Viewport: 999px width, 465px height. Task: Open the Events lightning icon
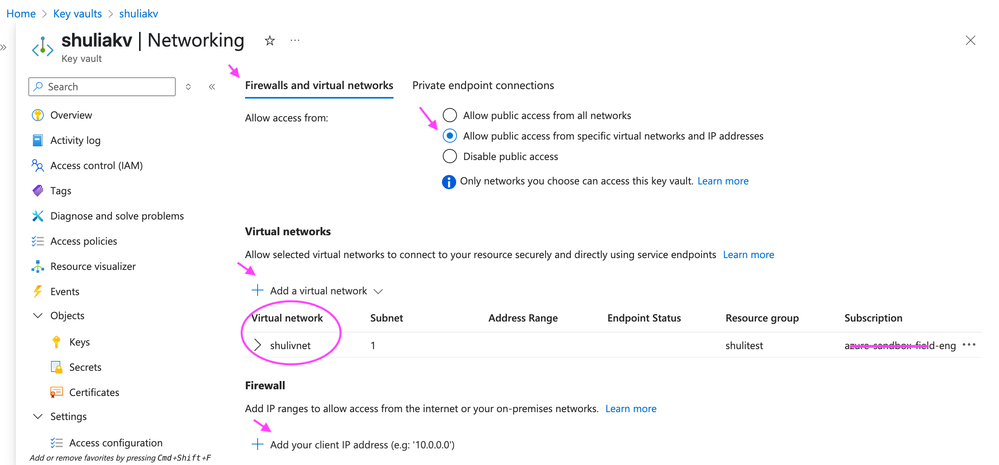(x=38, y=291)
